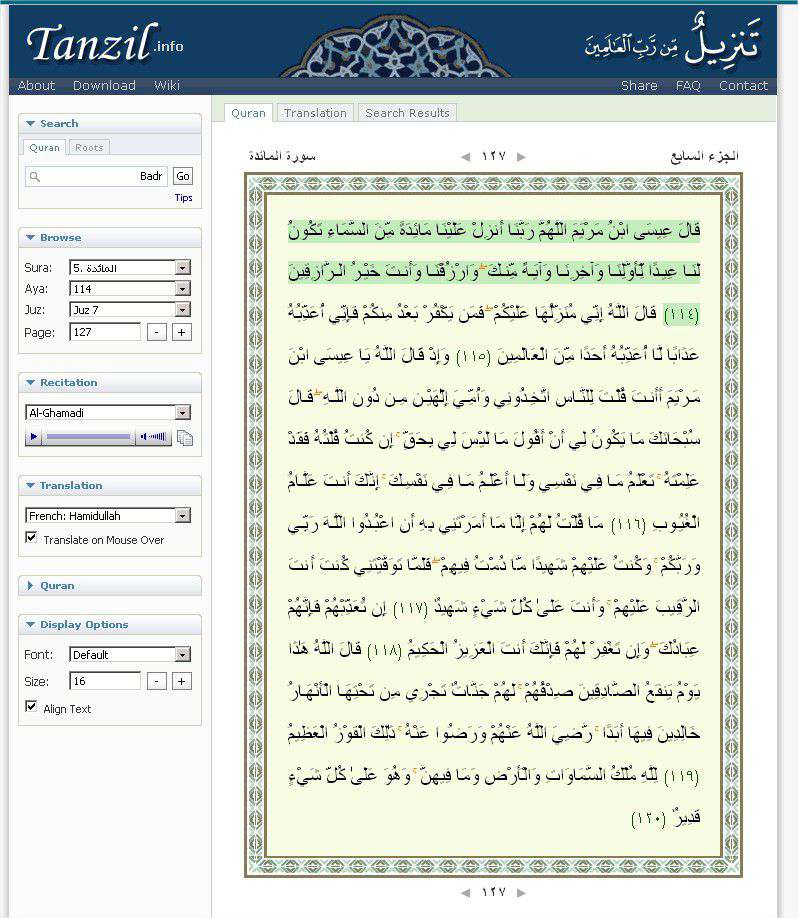Disable Translate on Mouse Over

point(31,539)
